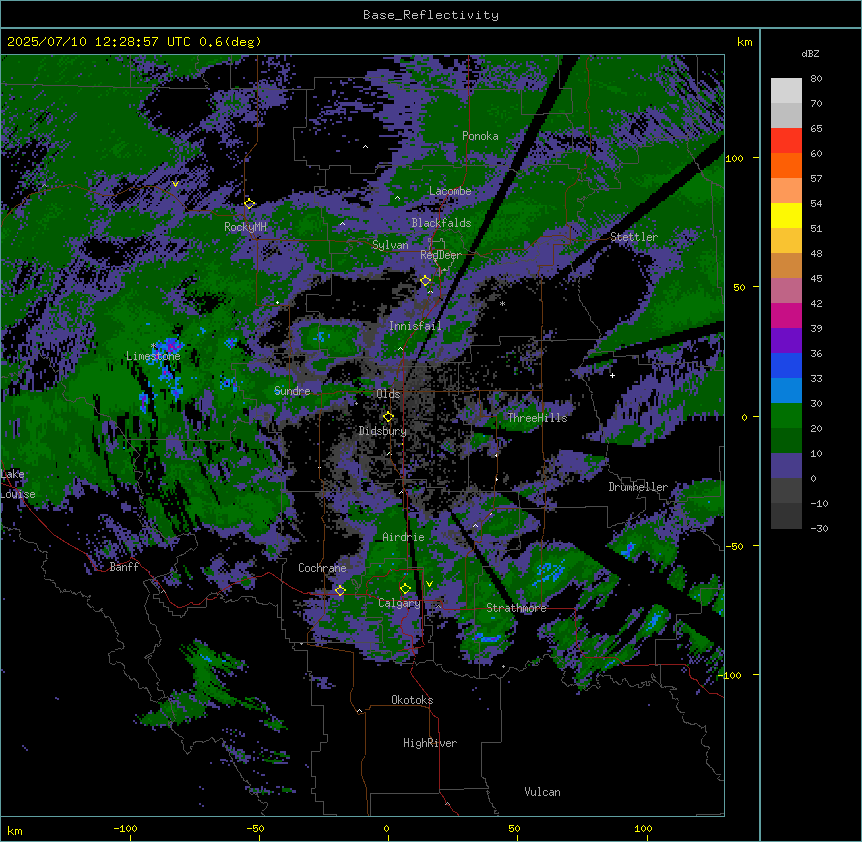The width and height of the screenshot is (862, 842).
Task: Click the Limestone label
Action: pyautogui.click(x=153, y=356)
